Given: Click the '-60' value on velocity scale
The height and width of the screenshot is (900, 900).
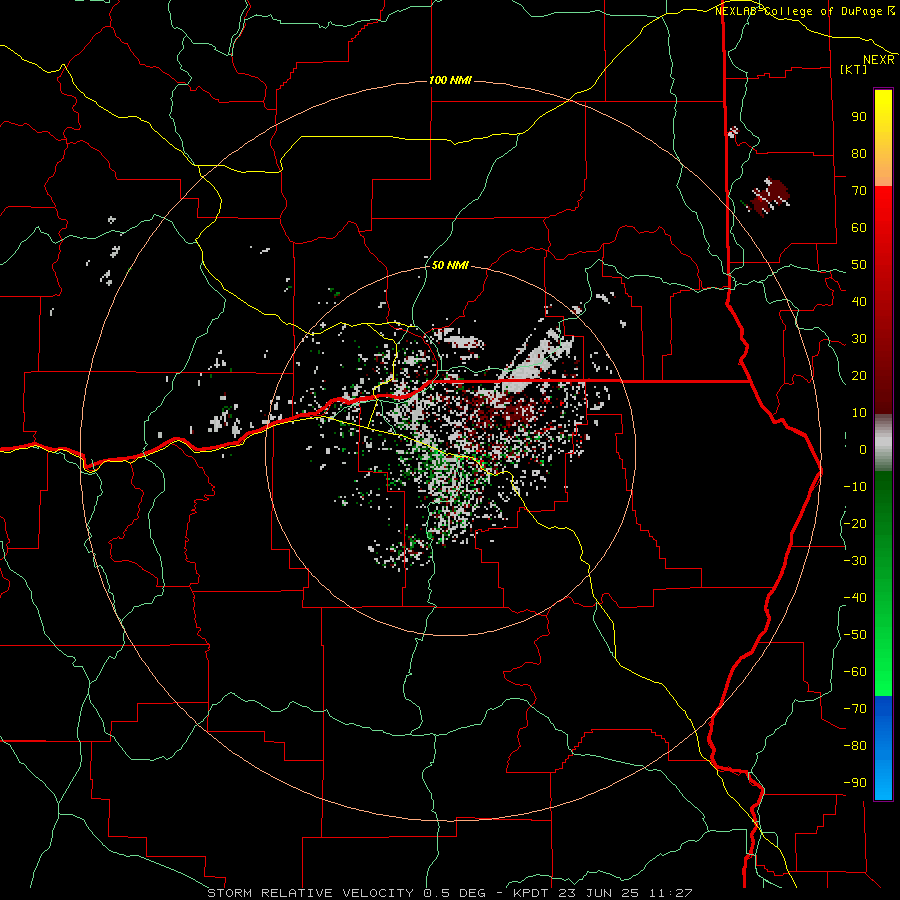Looking at the screenshot, I should (855, 672).
